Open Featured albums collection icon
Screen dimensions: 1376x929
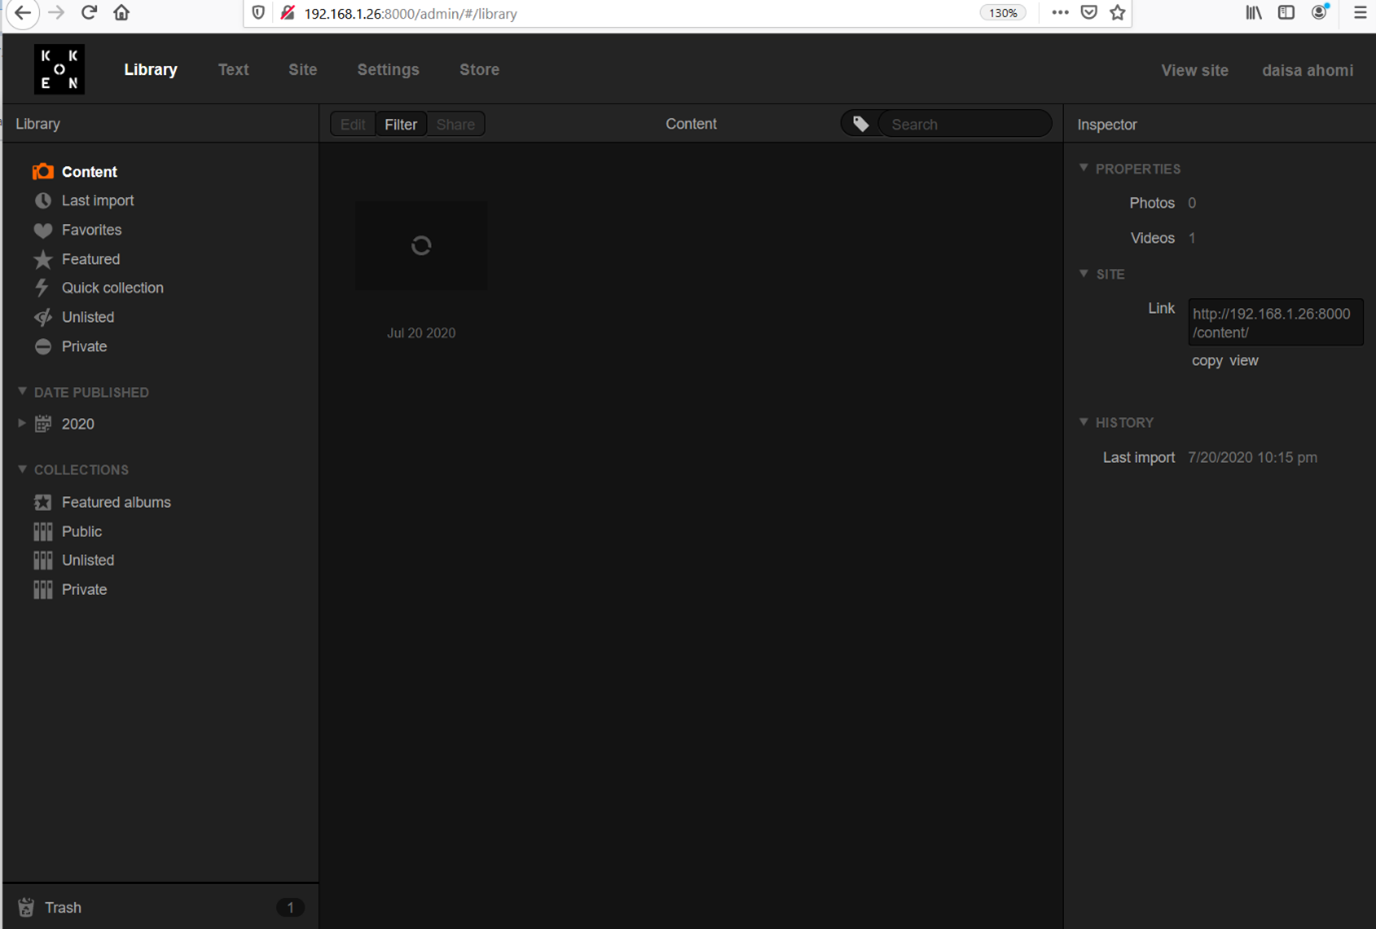pyautogui.click(x=43, y=502)
